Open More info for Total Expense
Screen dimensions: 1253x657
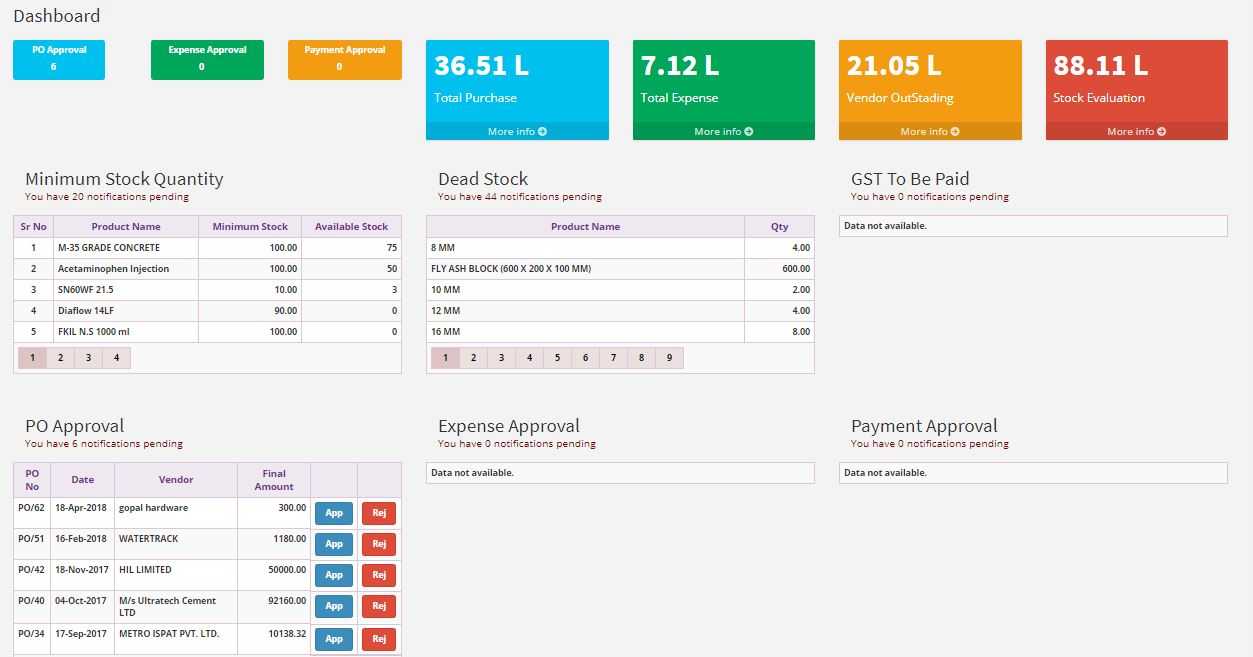coord(723,131)
